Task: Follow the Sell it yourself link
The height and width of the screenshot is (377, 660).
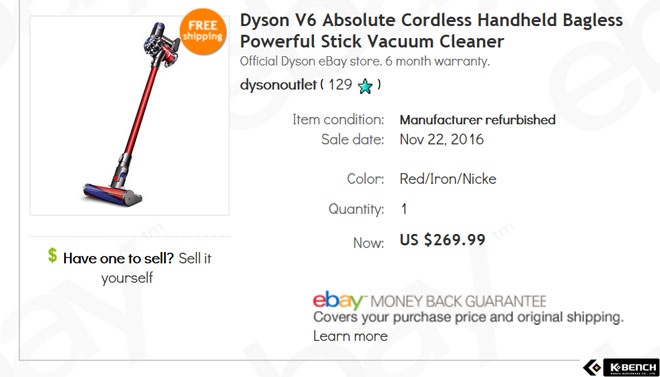Action: (156, 268)
